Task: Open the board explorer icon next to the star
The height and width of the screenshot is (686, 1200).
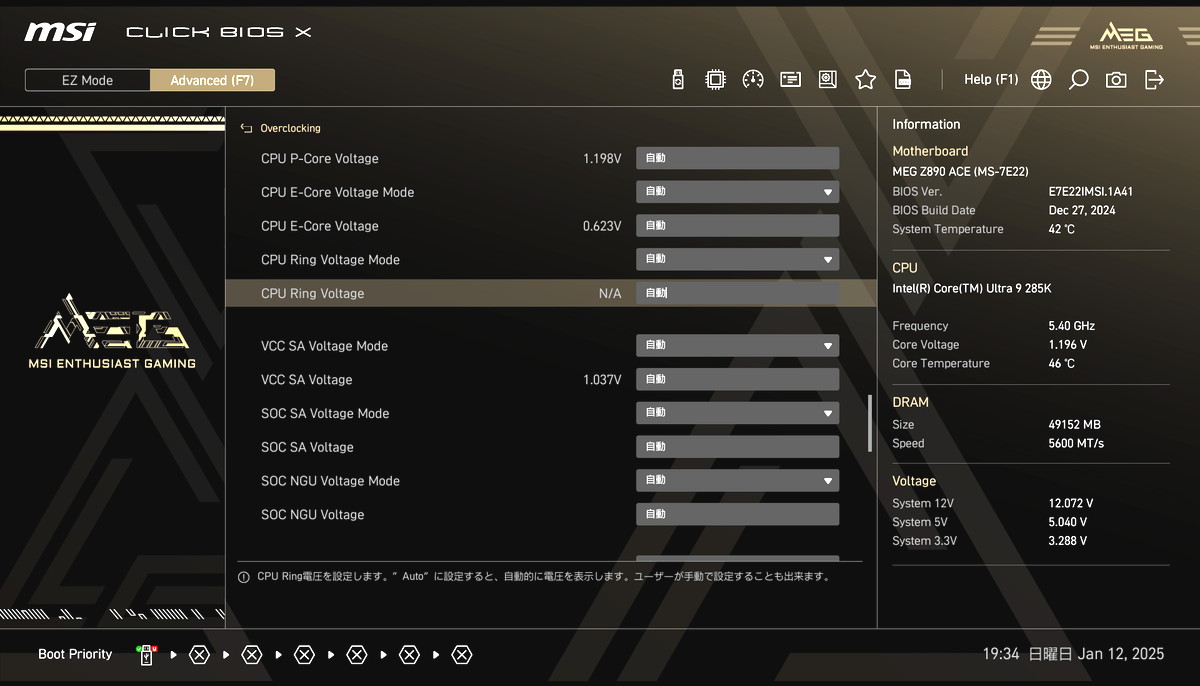Action: coord(828,80)
